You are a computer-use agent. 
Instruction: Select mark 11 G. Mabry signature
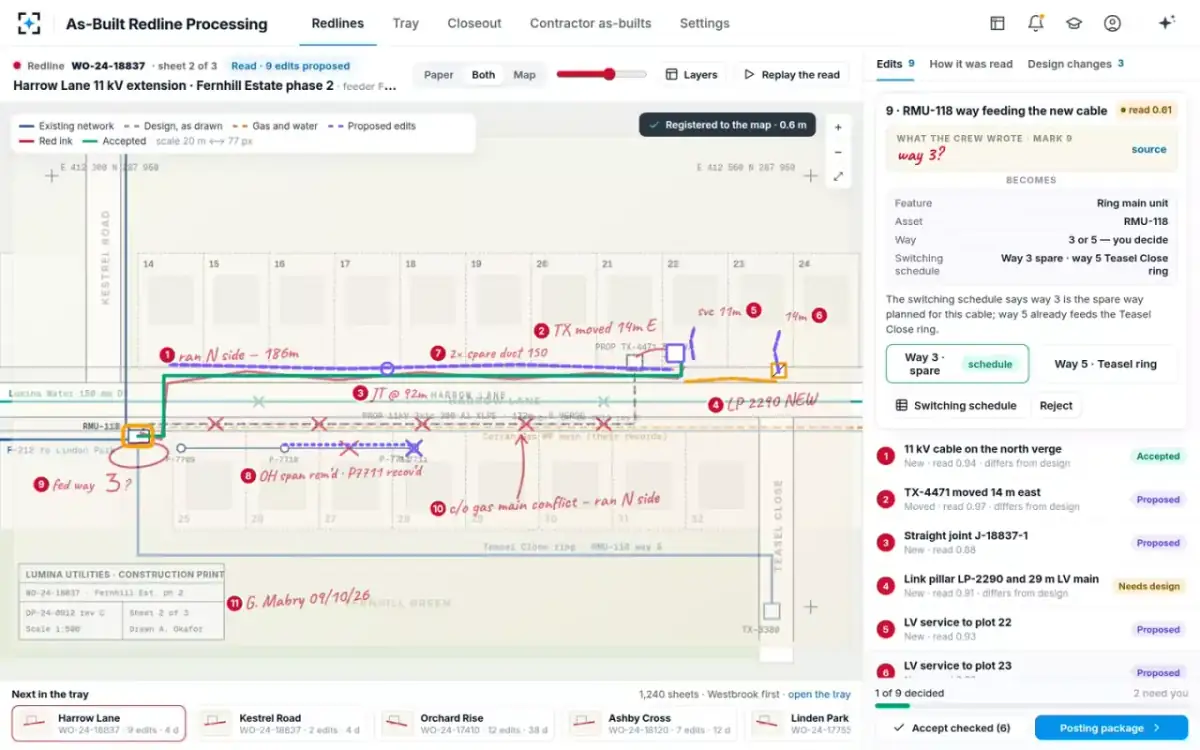point(234,603)
